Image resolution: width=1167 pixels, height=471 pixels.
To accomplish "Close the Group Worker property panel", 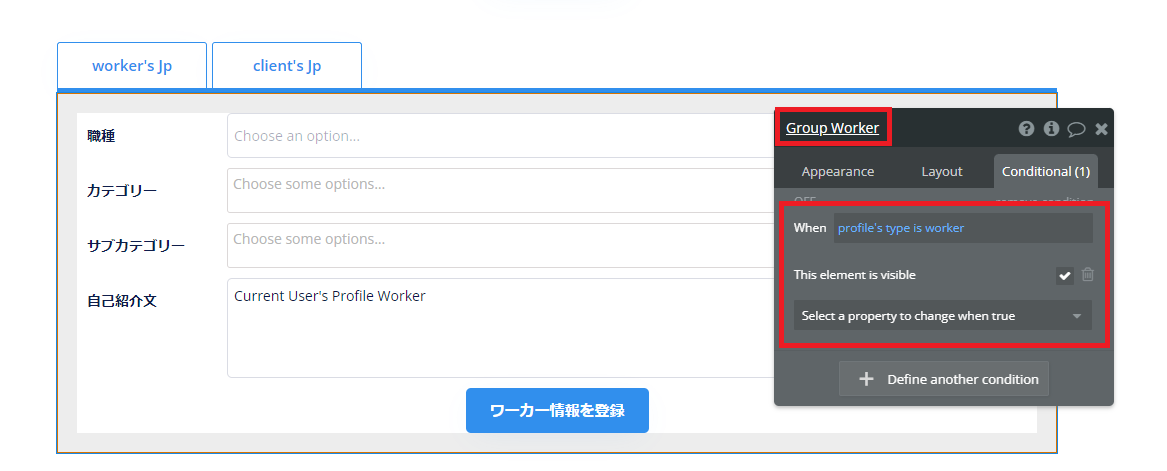I will [x=1102, y=129].
